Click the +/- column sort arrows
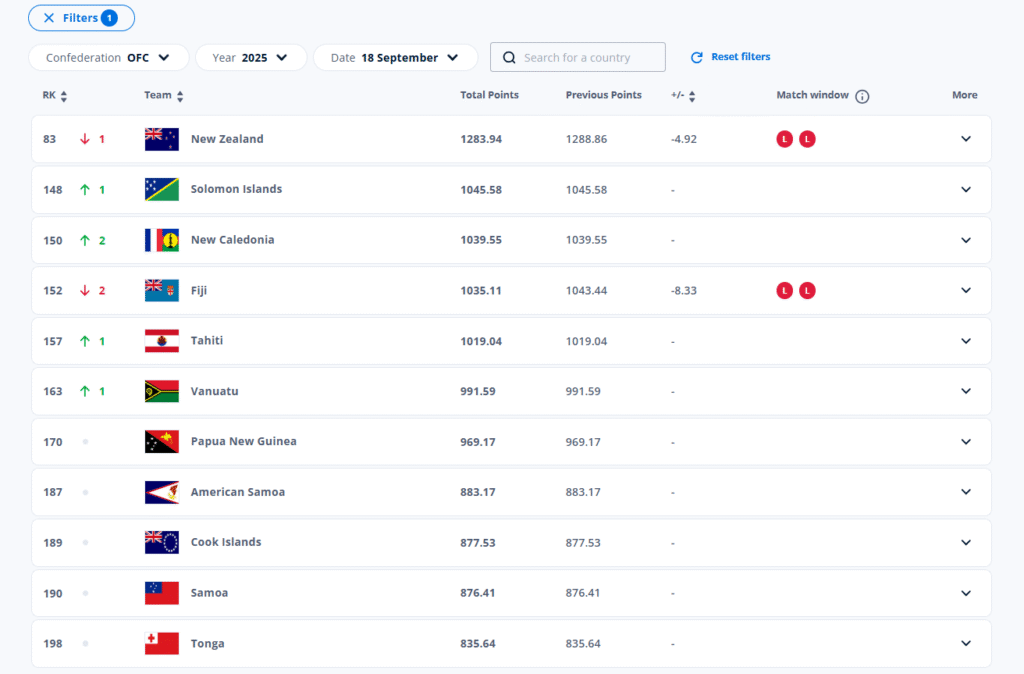The width and height of the screenshot is (1024, 674). point(692,96)
